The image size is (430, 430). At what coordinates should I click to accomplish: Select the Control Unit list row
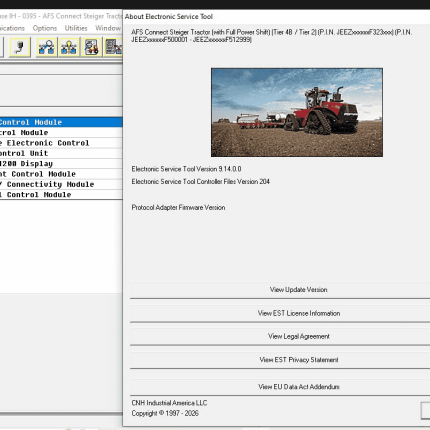[61, 153]
